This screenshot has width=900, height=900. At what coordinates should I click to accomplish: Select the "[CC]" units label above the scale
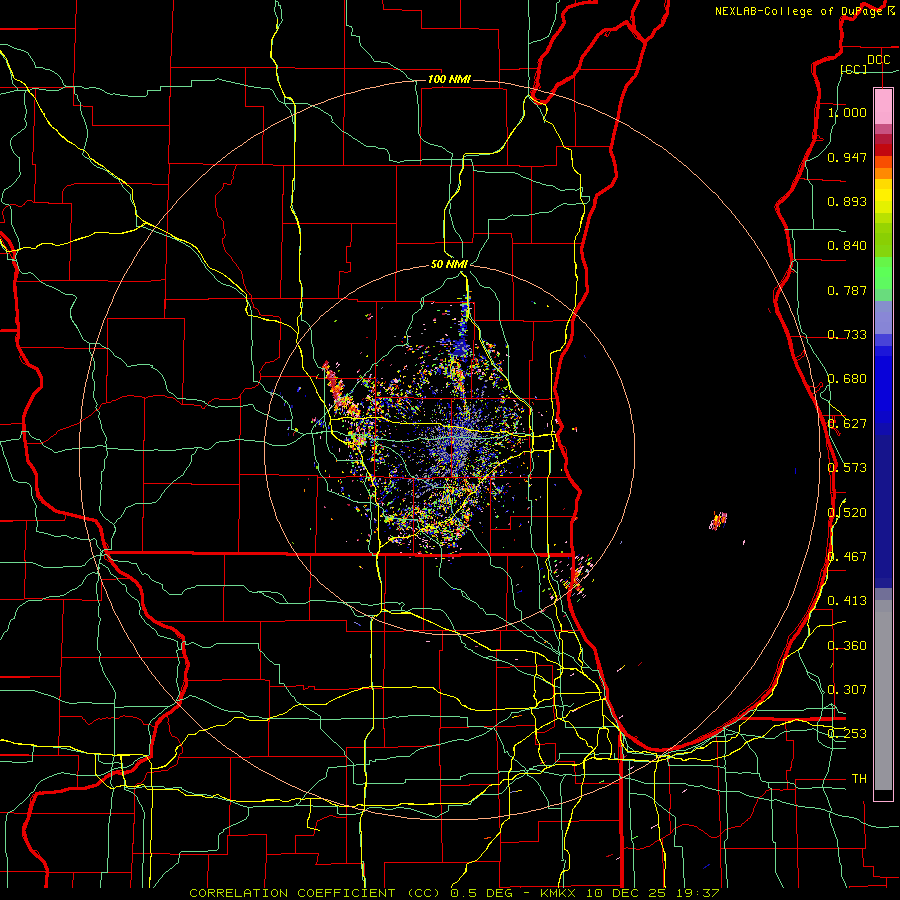click(x=854, y=69)
